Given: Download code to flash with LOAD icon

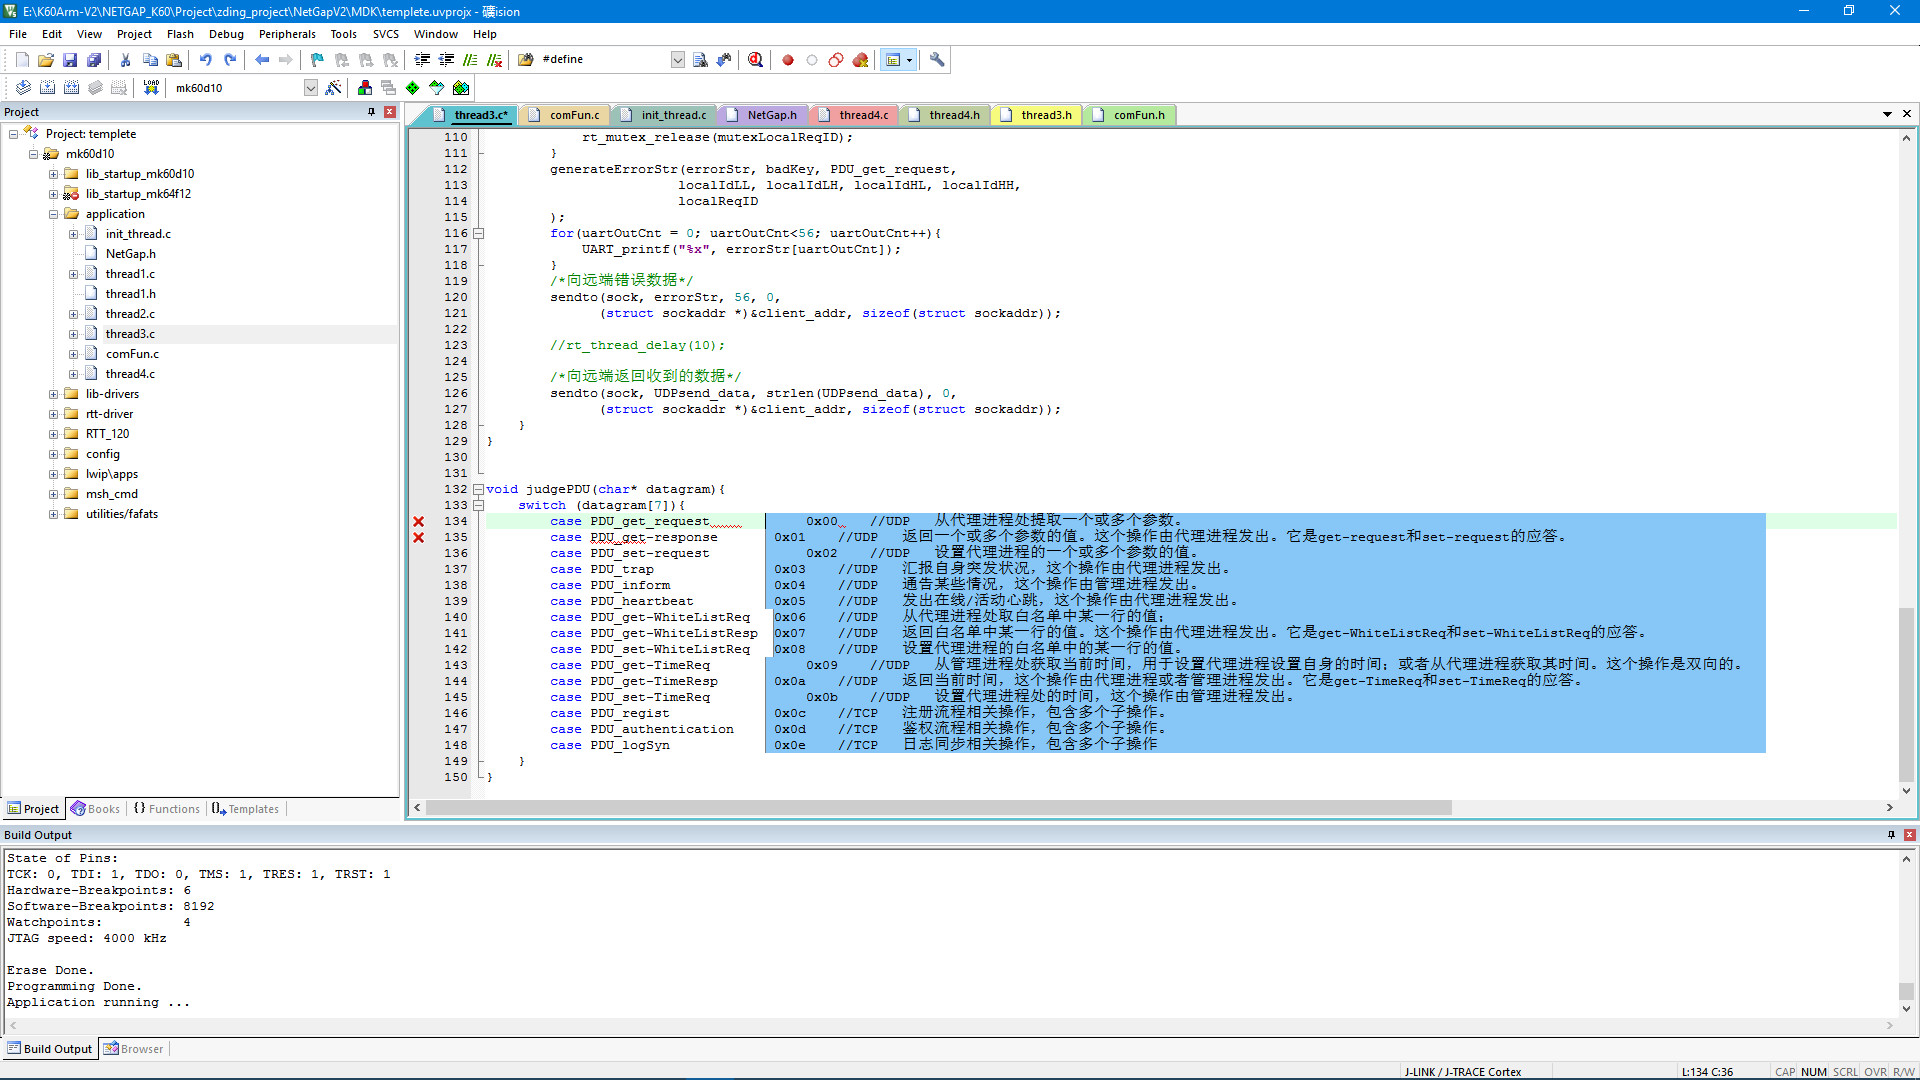Looking at the screenshot, I should click(x=151, y=88).
